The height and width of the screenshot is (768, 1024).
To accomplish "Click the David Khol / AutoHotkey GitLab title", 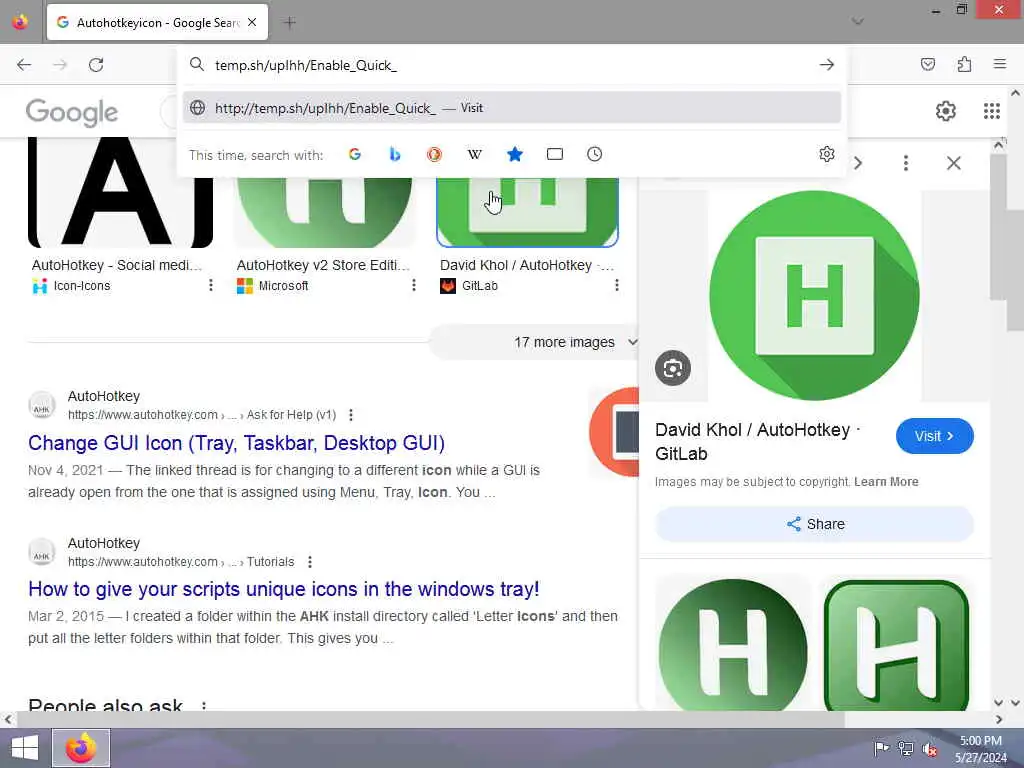I will click(x=756, y=441).
